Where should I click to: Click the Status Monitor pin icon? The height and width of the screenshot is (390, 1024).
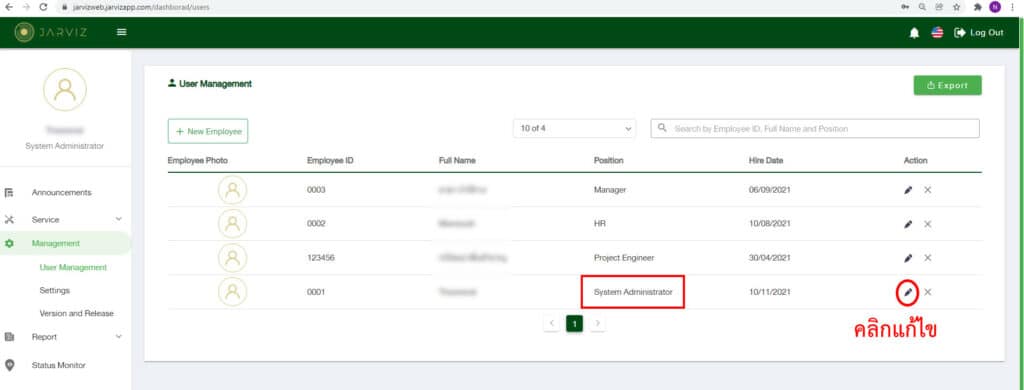[9, 365]
